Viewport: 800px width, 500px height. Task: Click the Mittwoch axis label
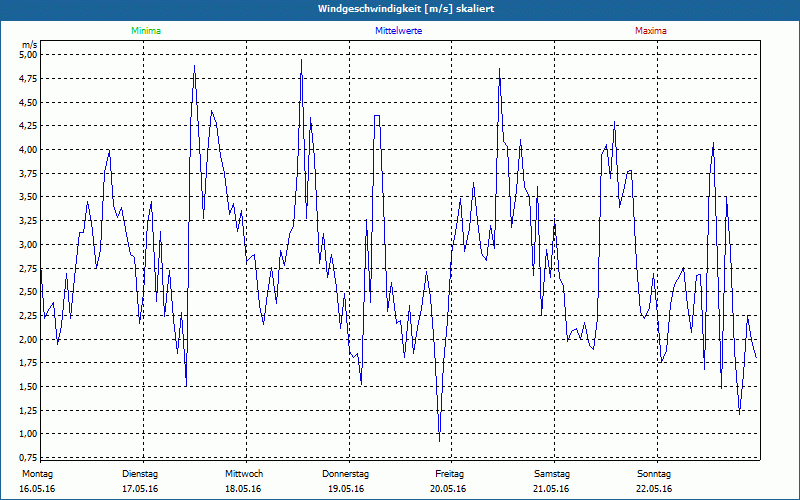point(244,474)
